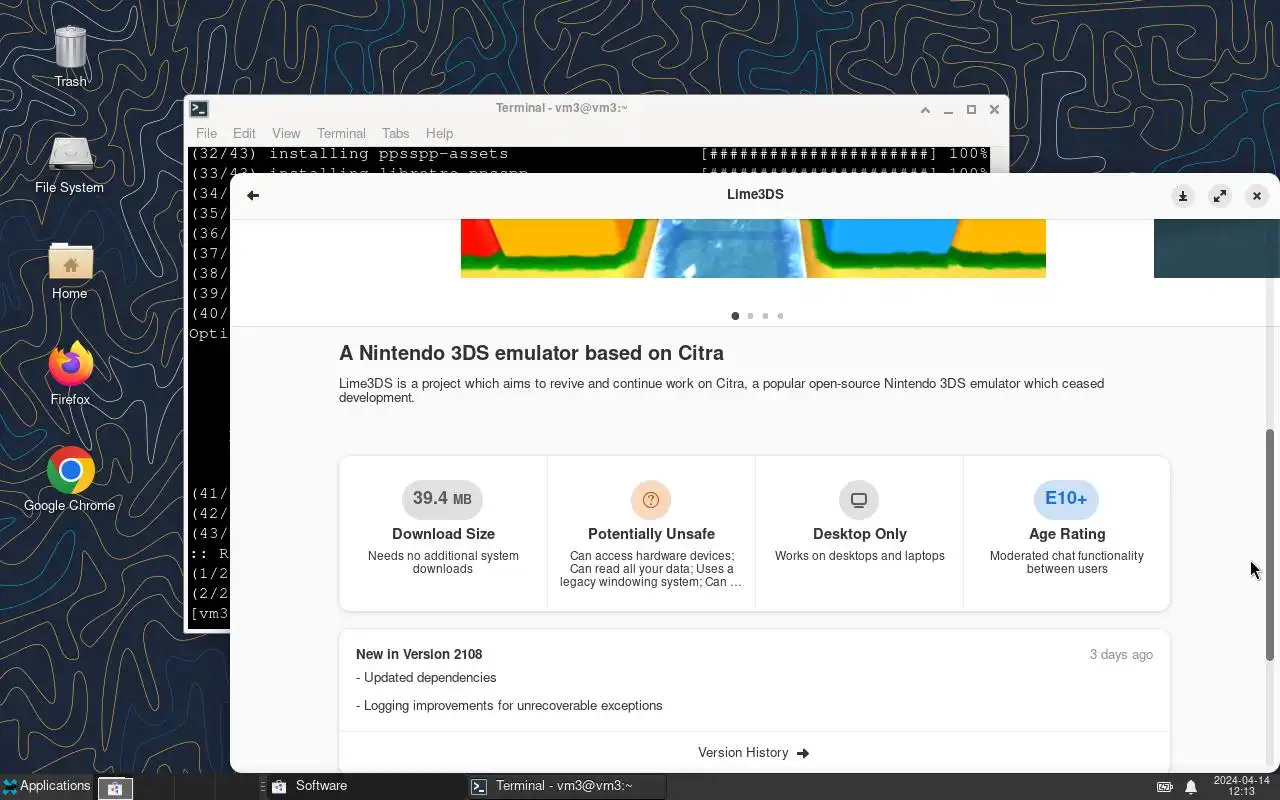Minimize the Terminal window
The image size is (1280, 800).
point(948,110)
